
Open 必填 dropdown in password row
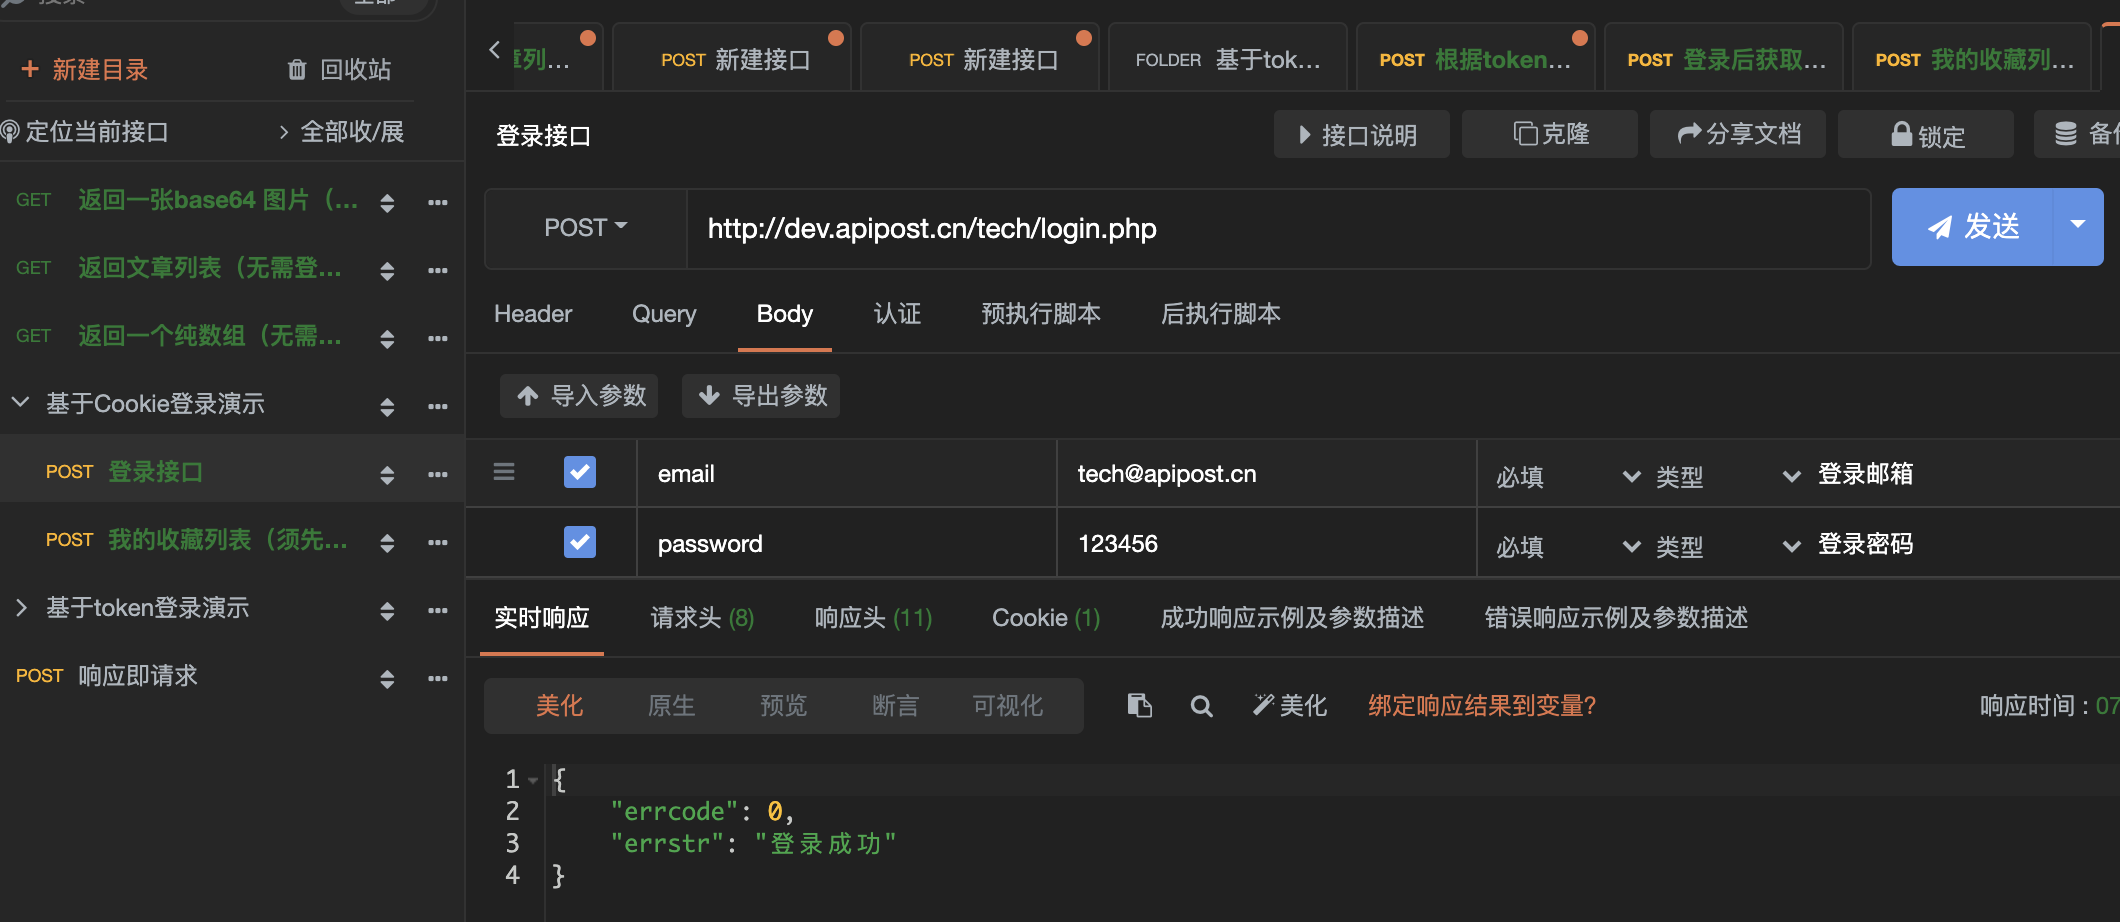(x=1569, y=546)
